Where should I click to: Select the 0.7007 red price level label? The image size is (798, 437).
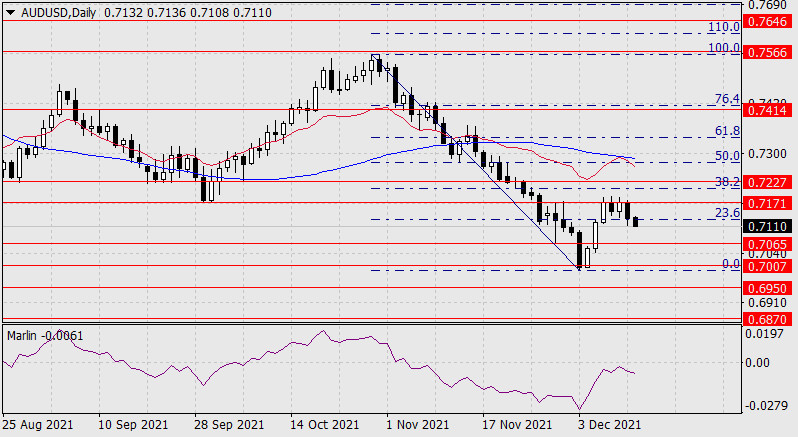(x=767, y=267)
